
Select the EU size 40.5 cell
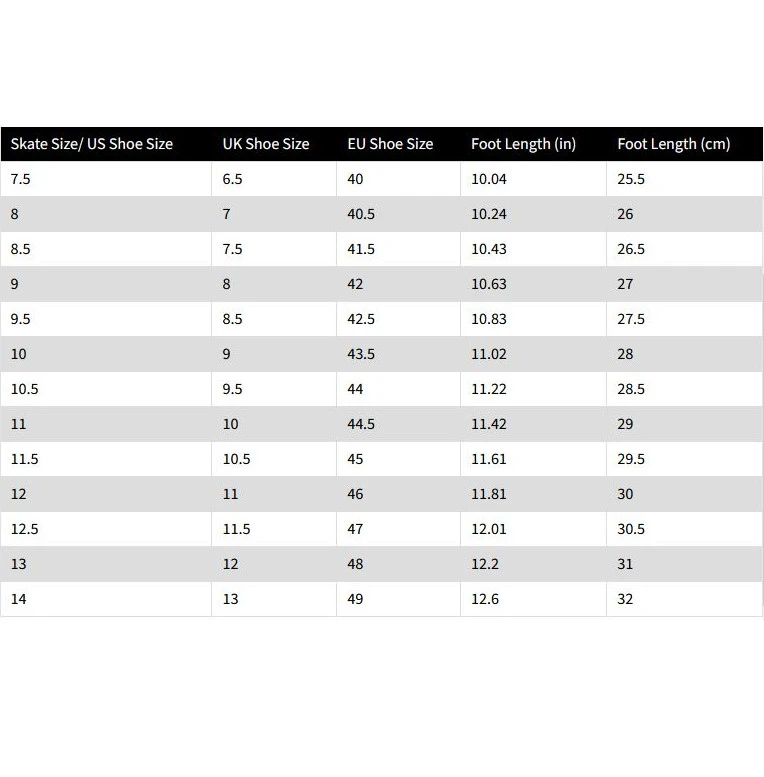point(361,214)
